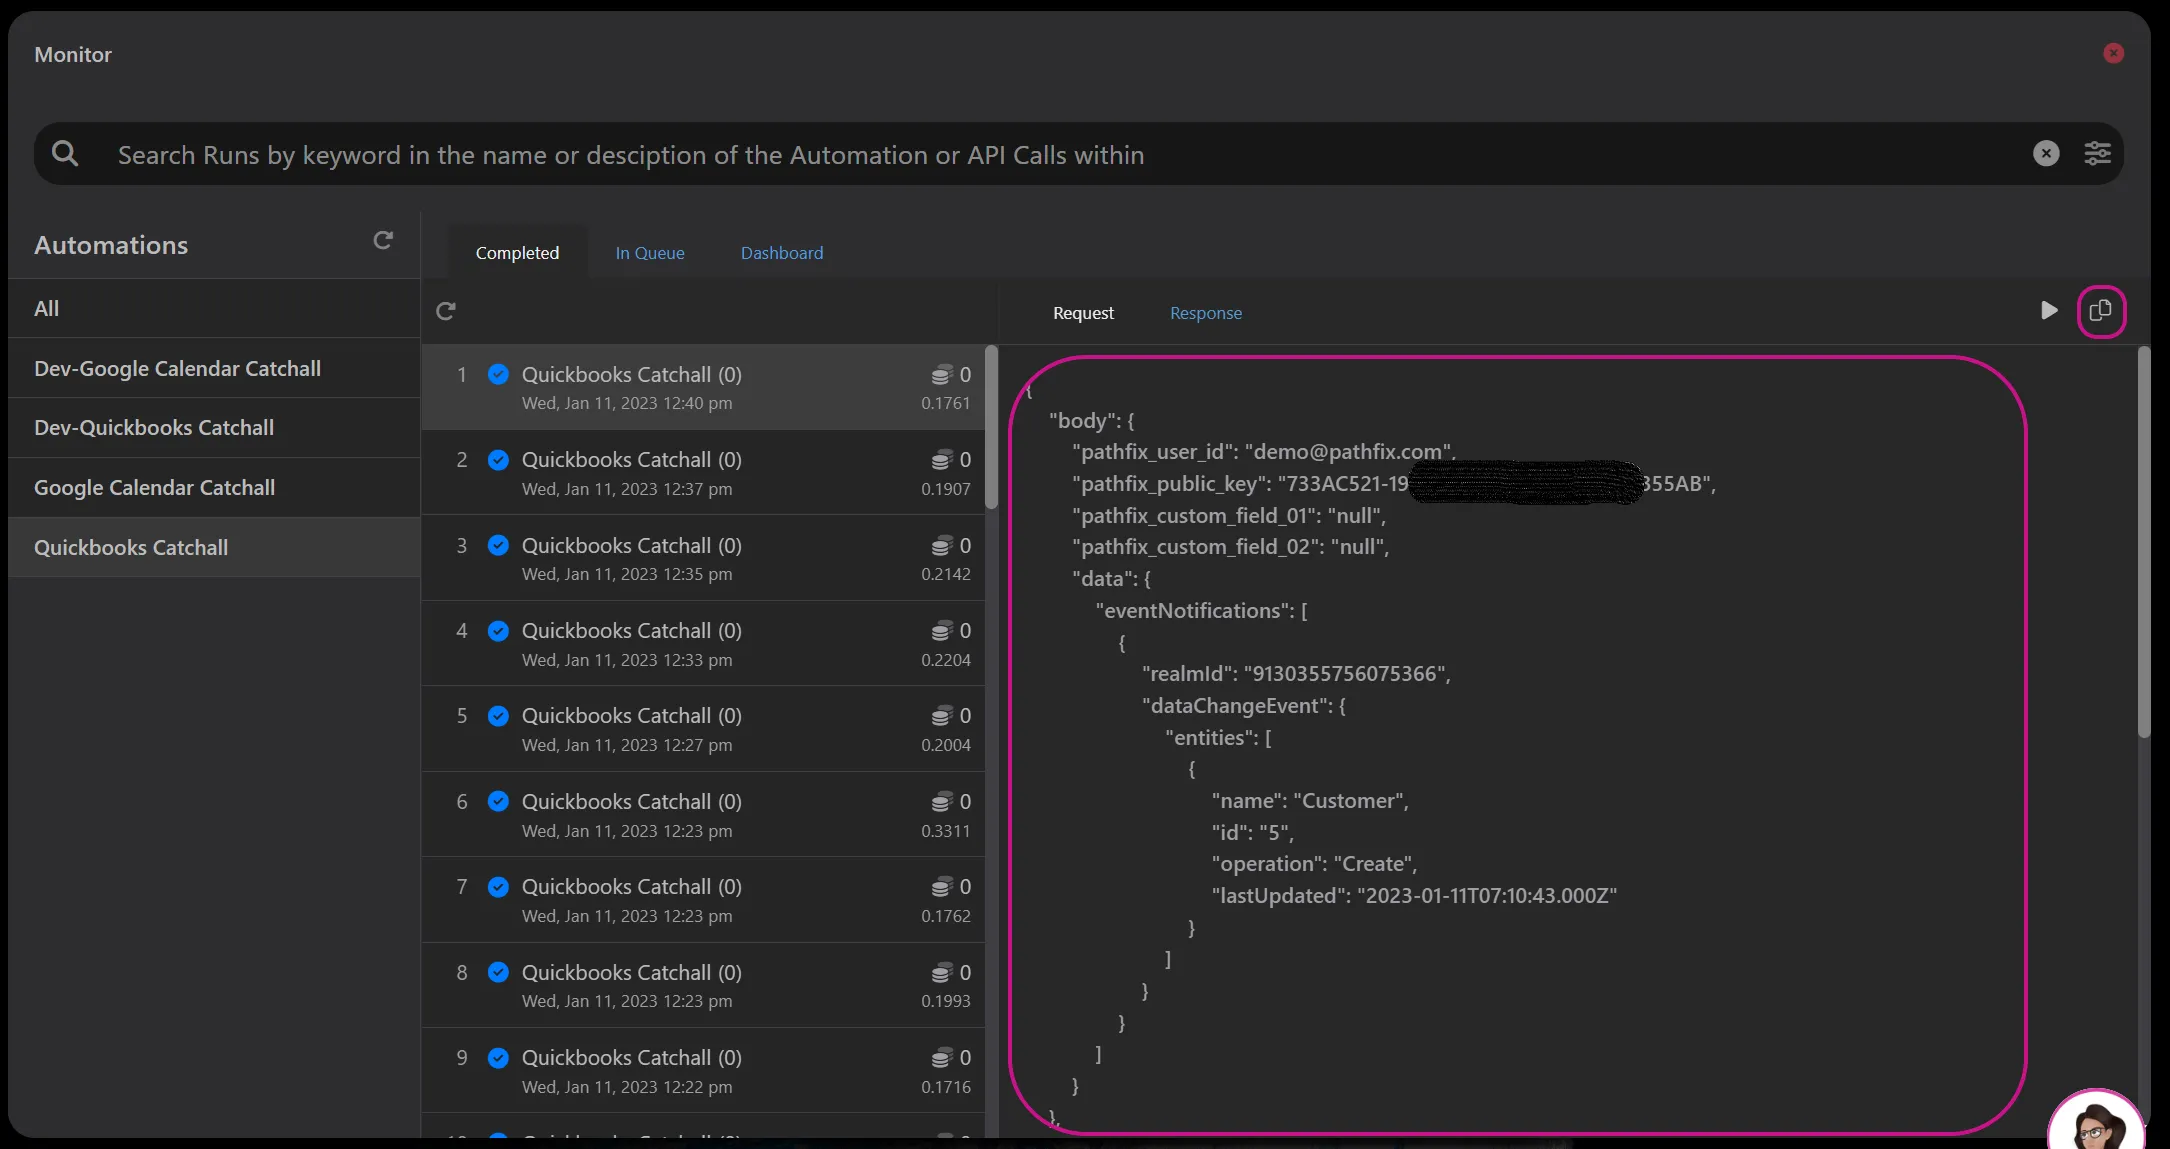Show the Request tab
The width and height of the screenshot is (2170, 1149).
[x=1083, y=313]
